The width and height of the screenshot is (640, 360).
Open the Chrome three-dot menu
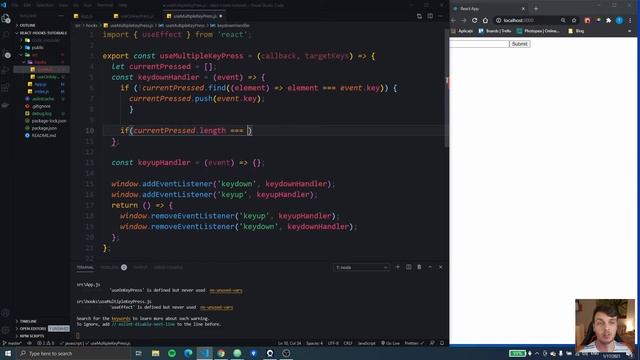coord(630,20)
